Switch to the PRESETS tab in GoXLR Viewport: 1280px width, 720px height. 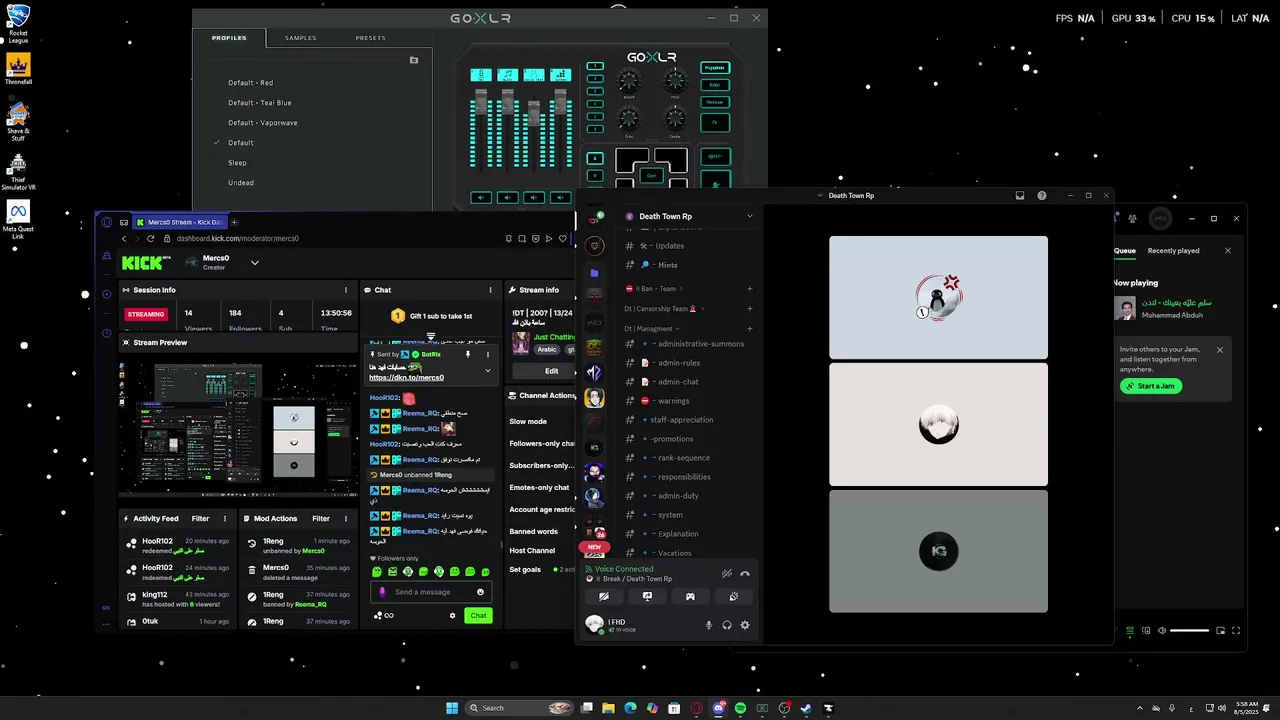point(370,38)
